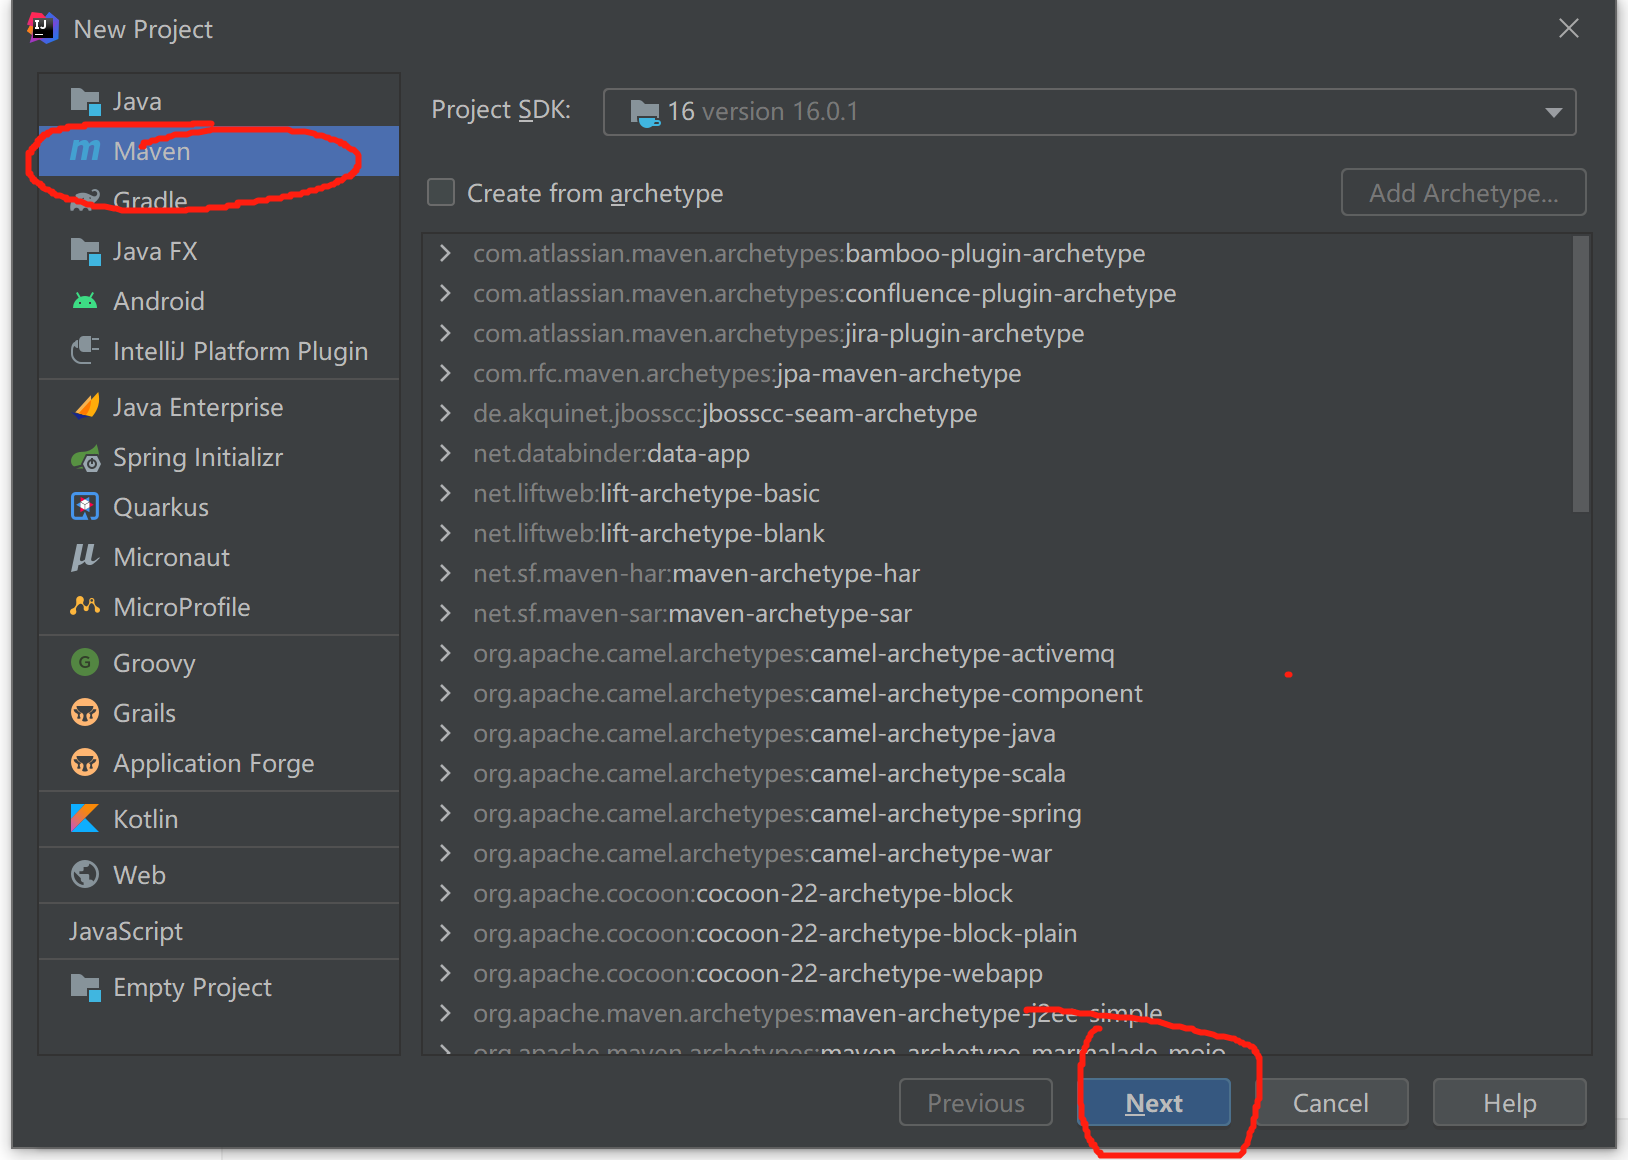This screenshot has height=1160, width=1628.
Task: Expand jpa-maven-archetype entry
Action: 445,373
